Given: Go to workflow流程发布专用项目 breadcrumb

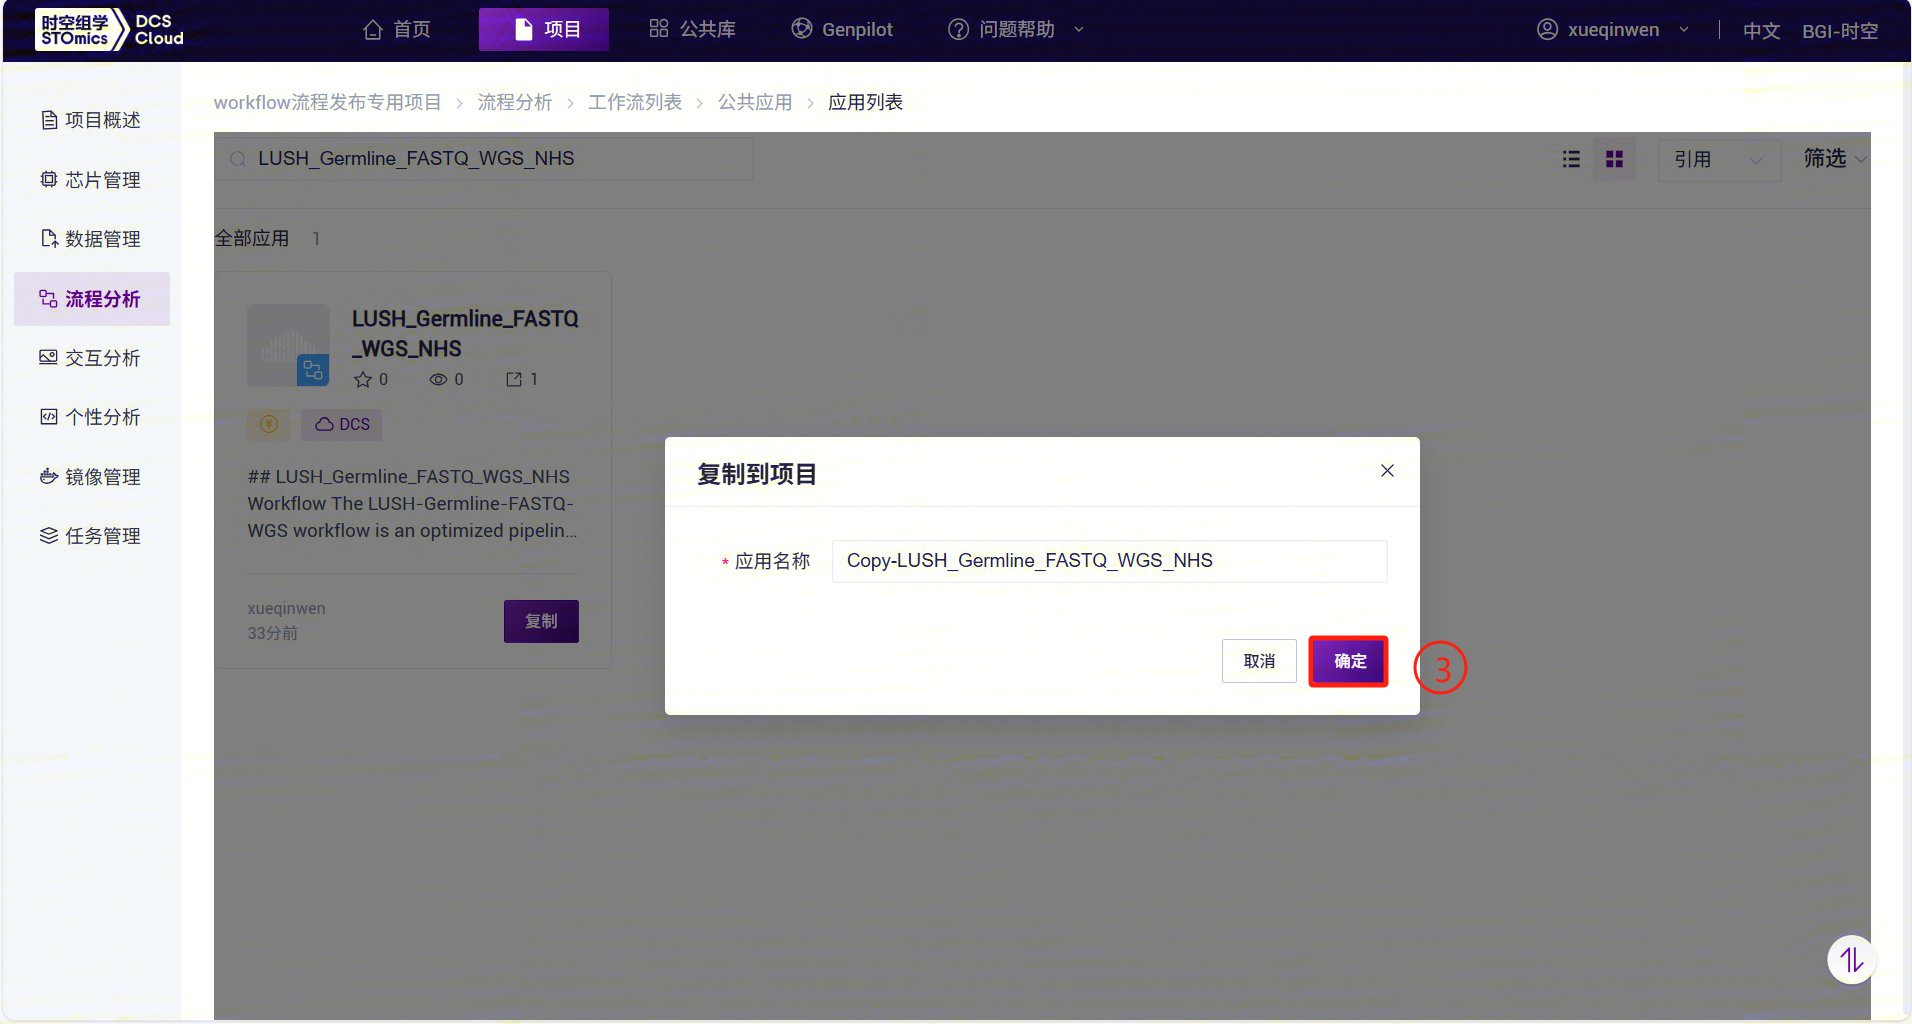Looking at the screenshot, I should click(x=327, y=102).
